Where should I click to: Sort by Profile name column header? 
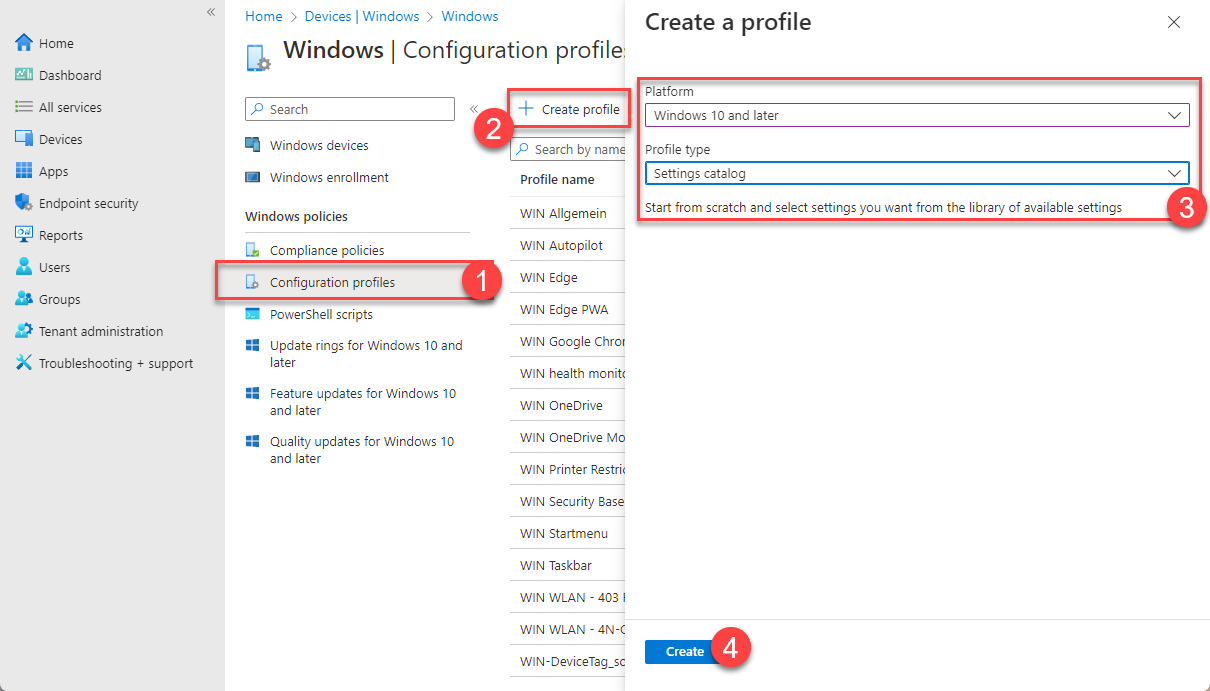pos(557,180)
